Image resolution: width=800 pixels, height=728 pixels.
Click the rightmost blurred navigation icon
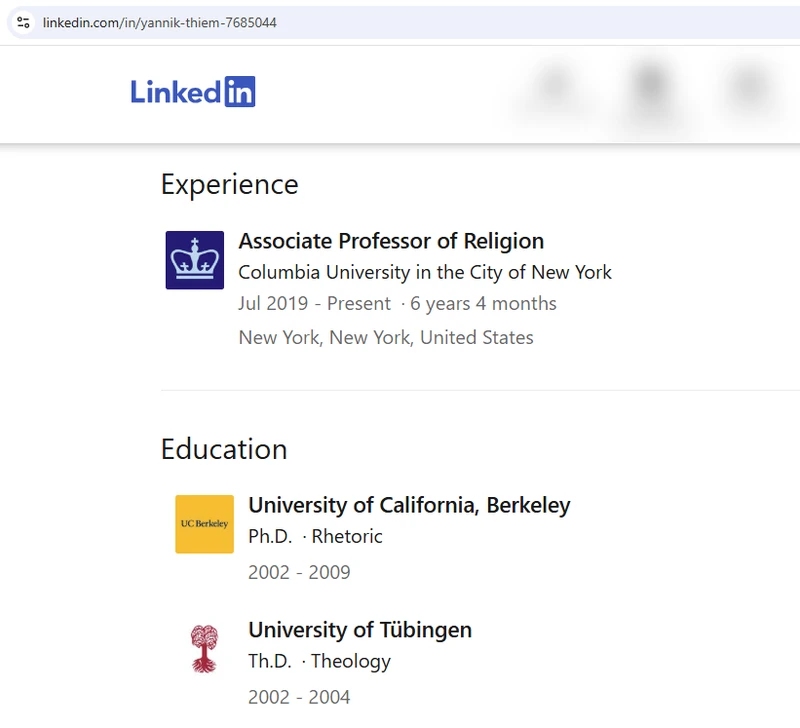[x=750, y=88]
